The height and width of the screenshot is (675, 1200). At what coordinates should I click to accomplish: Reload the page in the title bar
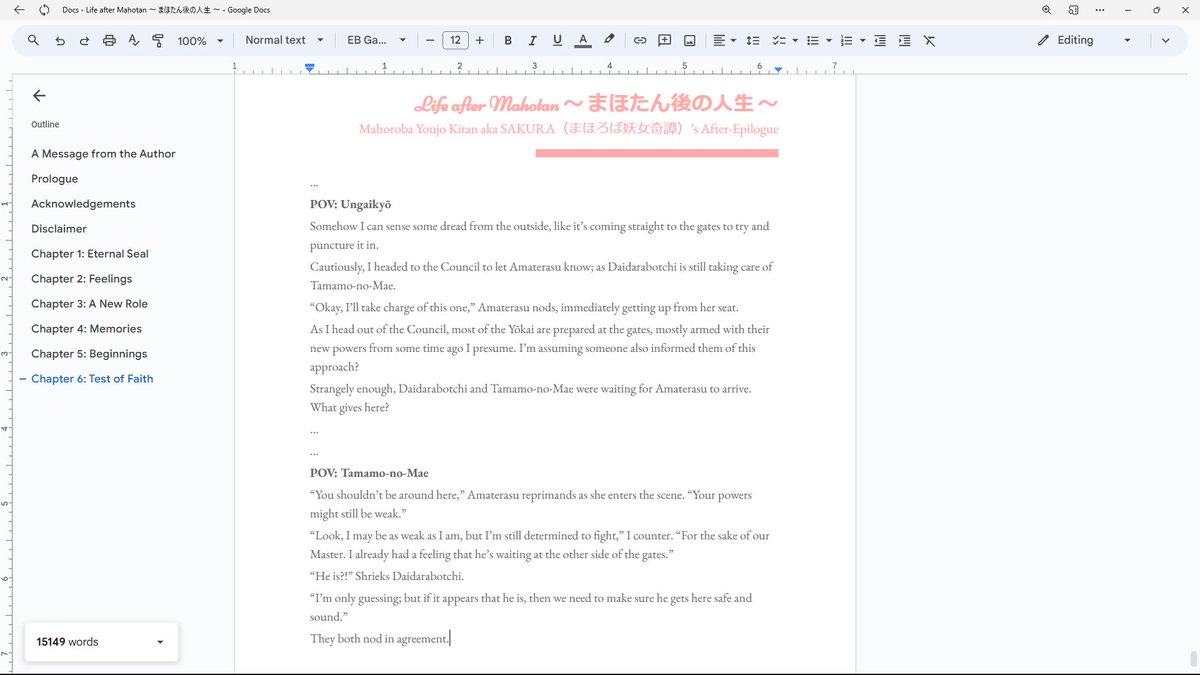44,10
